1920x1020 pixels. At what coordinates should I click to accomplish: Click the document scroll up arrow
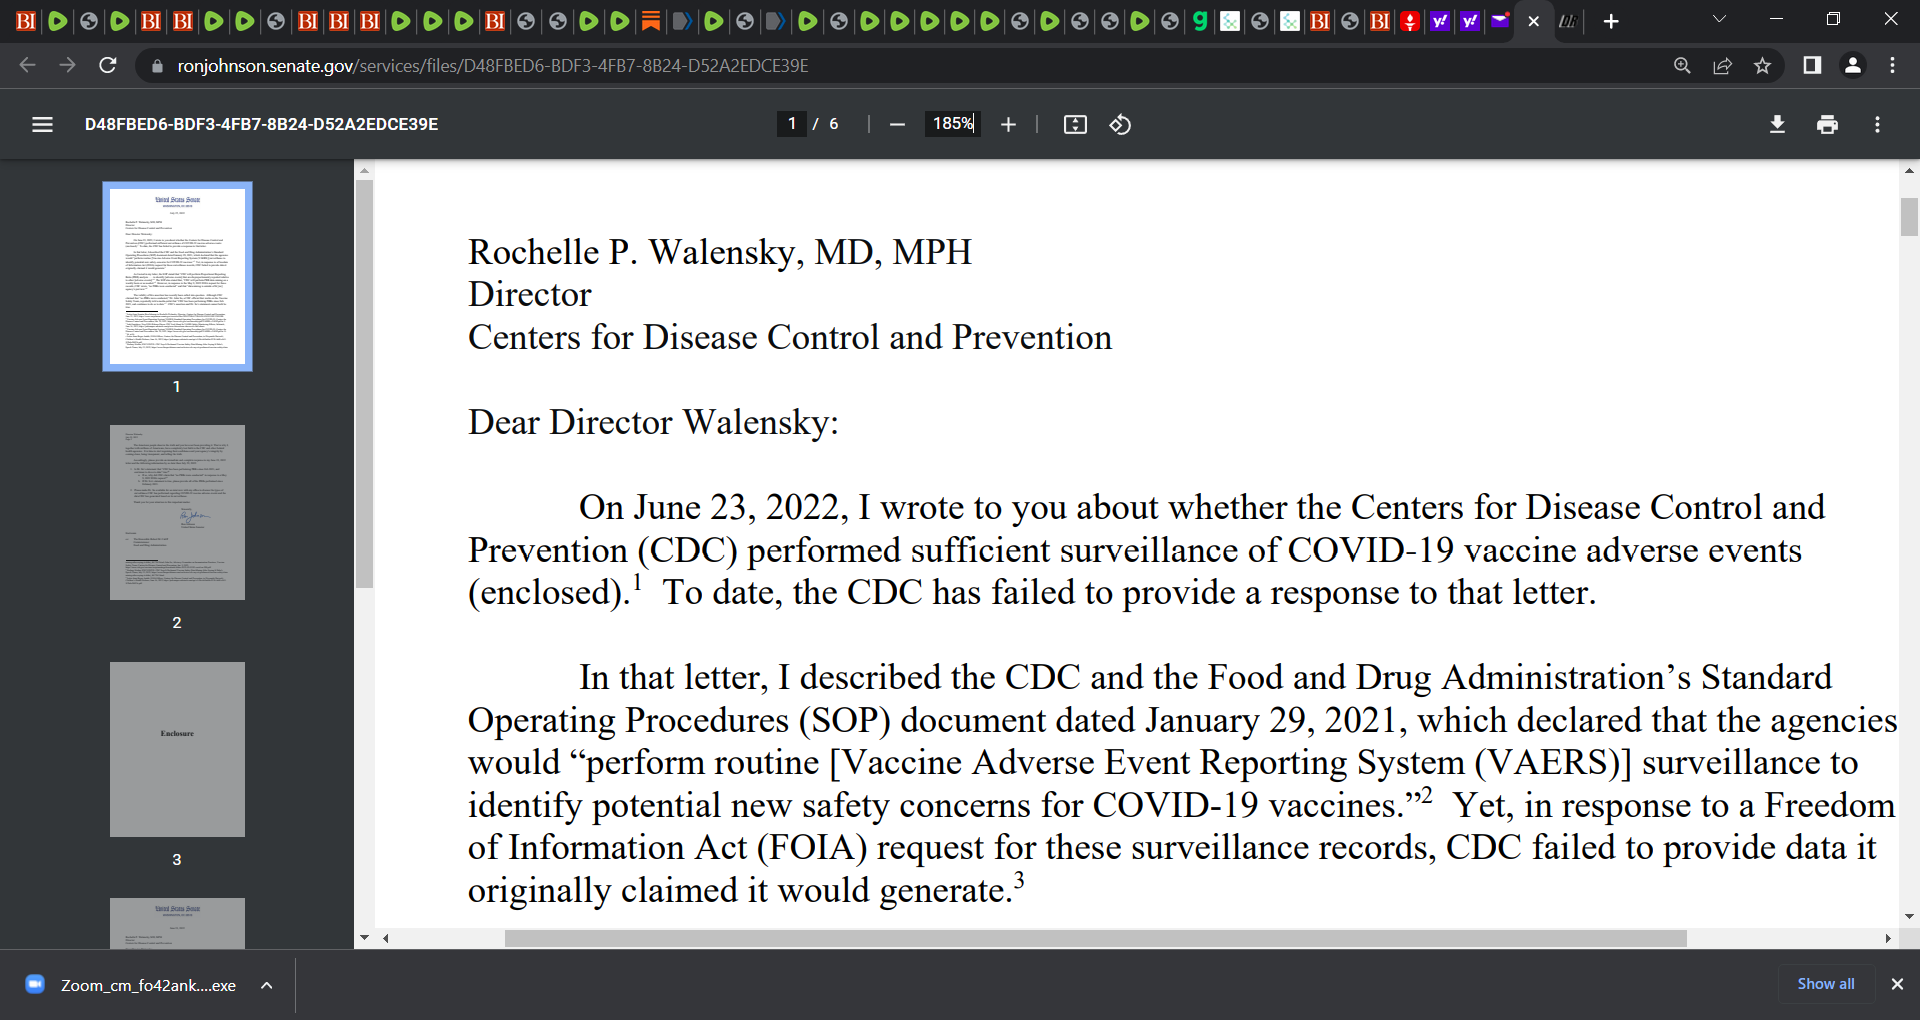(1909, 171)
